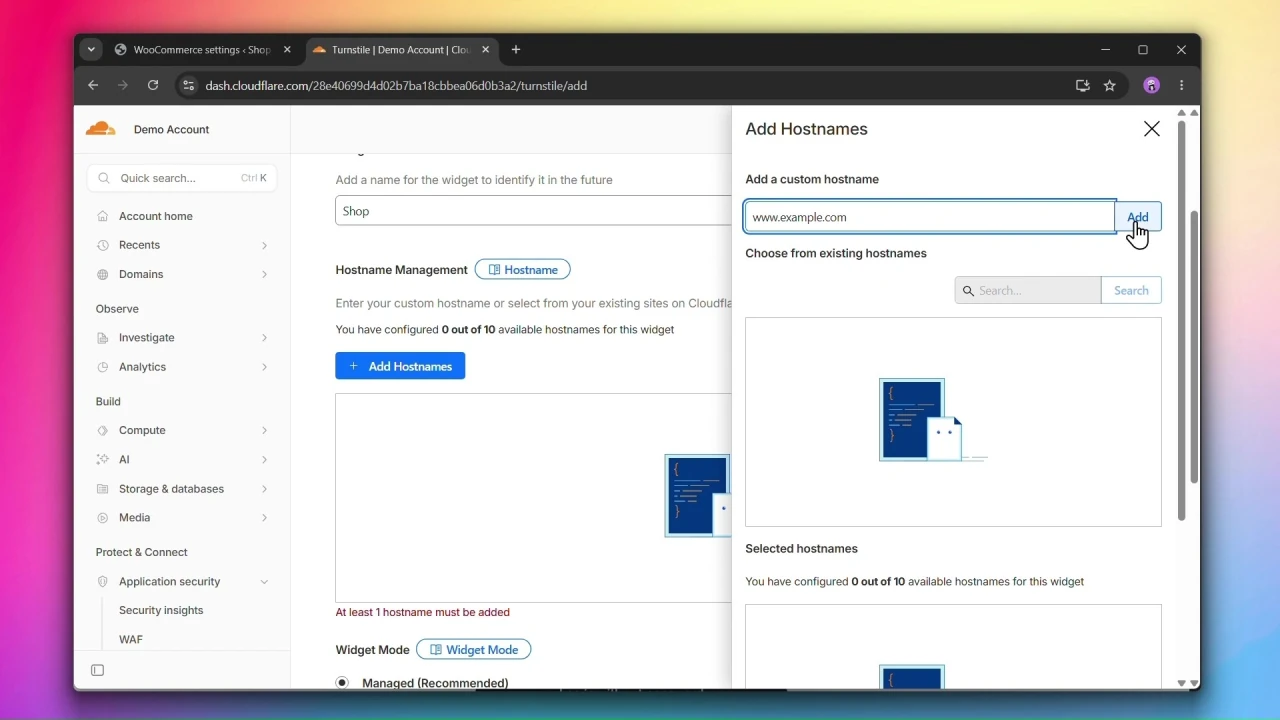Screen dimensions: 1280x720
Task: Click the Search button for hostnames
Action: (x=1131, y=290)
